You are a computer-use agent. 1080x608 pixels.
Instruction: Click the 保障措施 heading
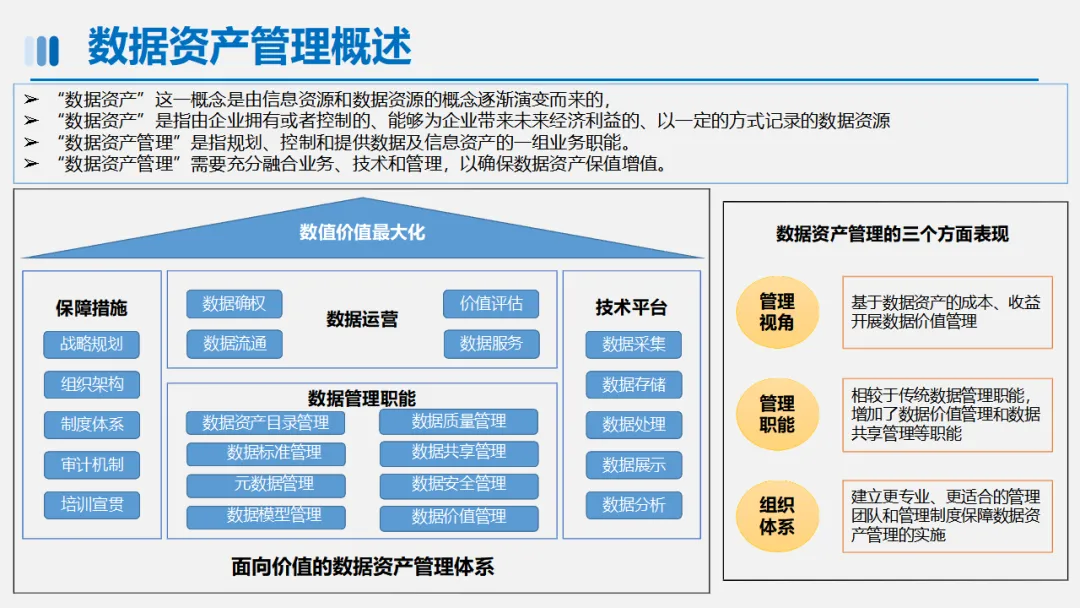pyautogui.click(x=92, y=308)
